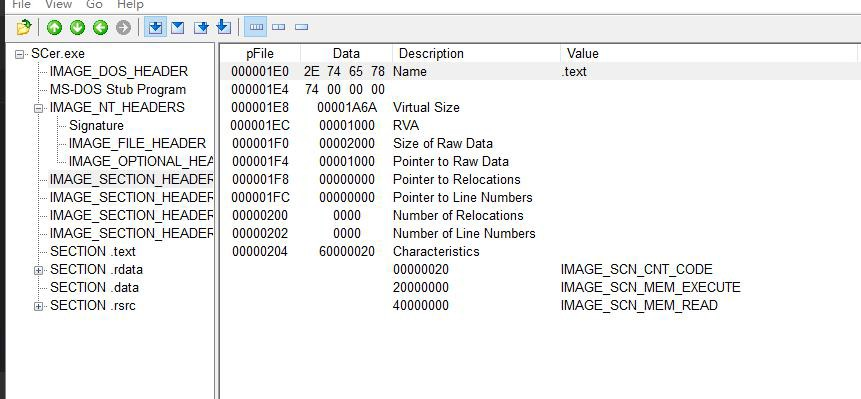The height and width of the screenshot is (399, 861).
Task: Click the Value column header
Action: [709, 53]
